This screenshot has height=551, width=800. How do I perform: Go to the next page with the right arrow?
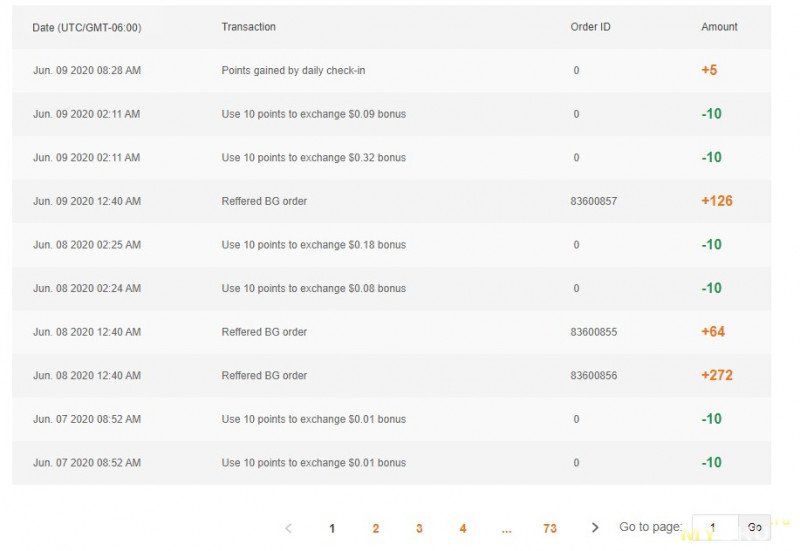tap(594, 528)
